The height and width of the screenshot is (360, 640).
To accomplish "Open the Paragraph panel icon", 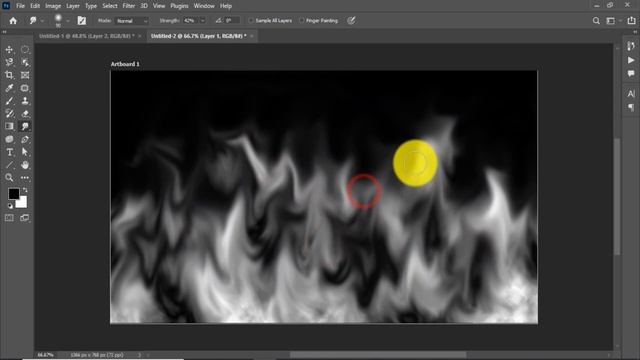I will coord(631,107).
